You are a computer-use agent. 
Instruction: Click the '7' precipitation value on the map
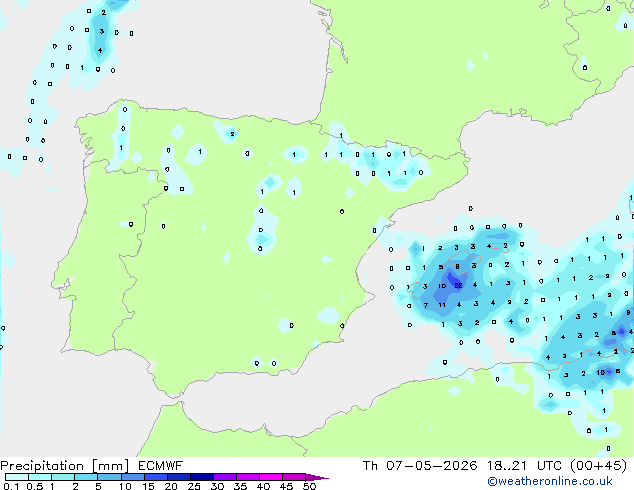[426, 305]
